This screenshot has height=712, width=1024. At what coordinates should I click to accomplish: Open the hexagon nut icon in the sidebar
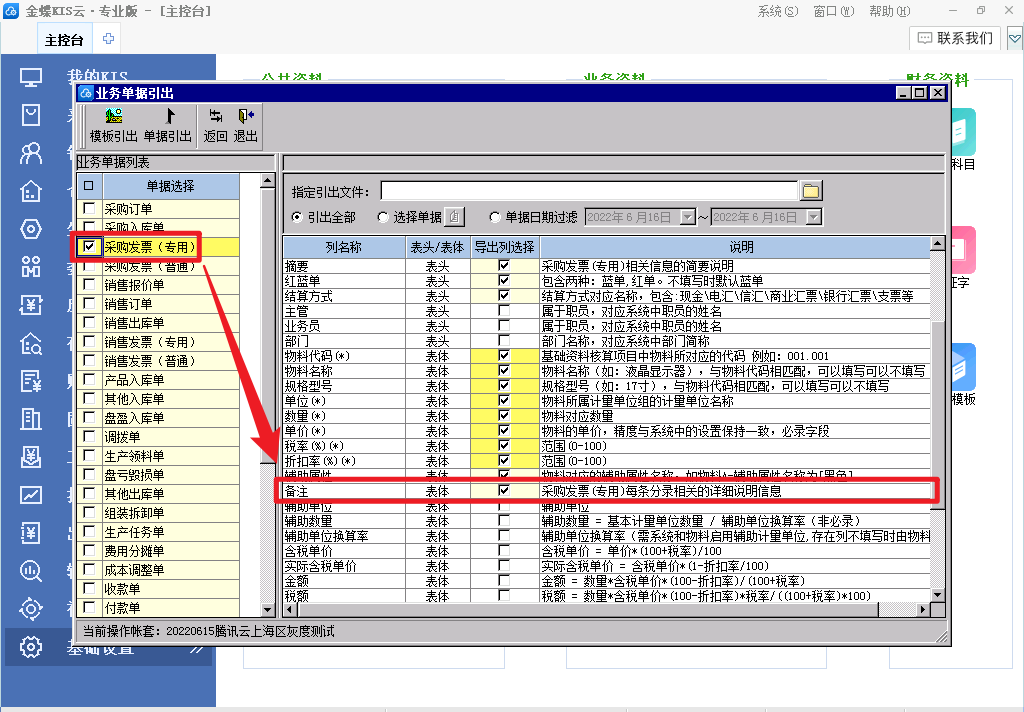(x=31, y=229)
